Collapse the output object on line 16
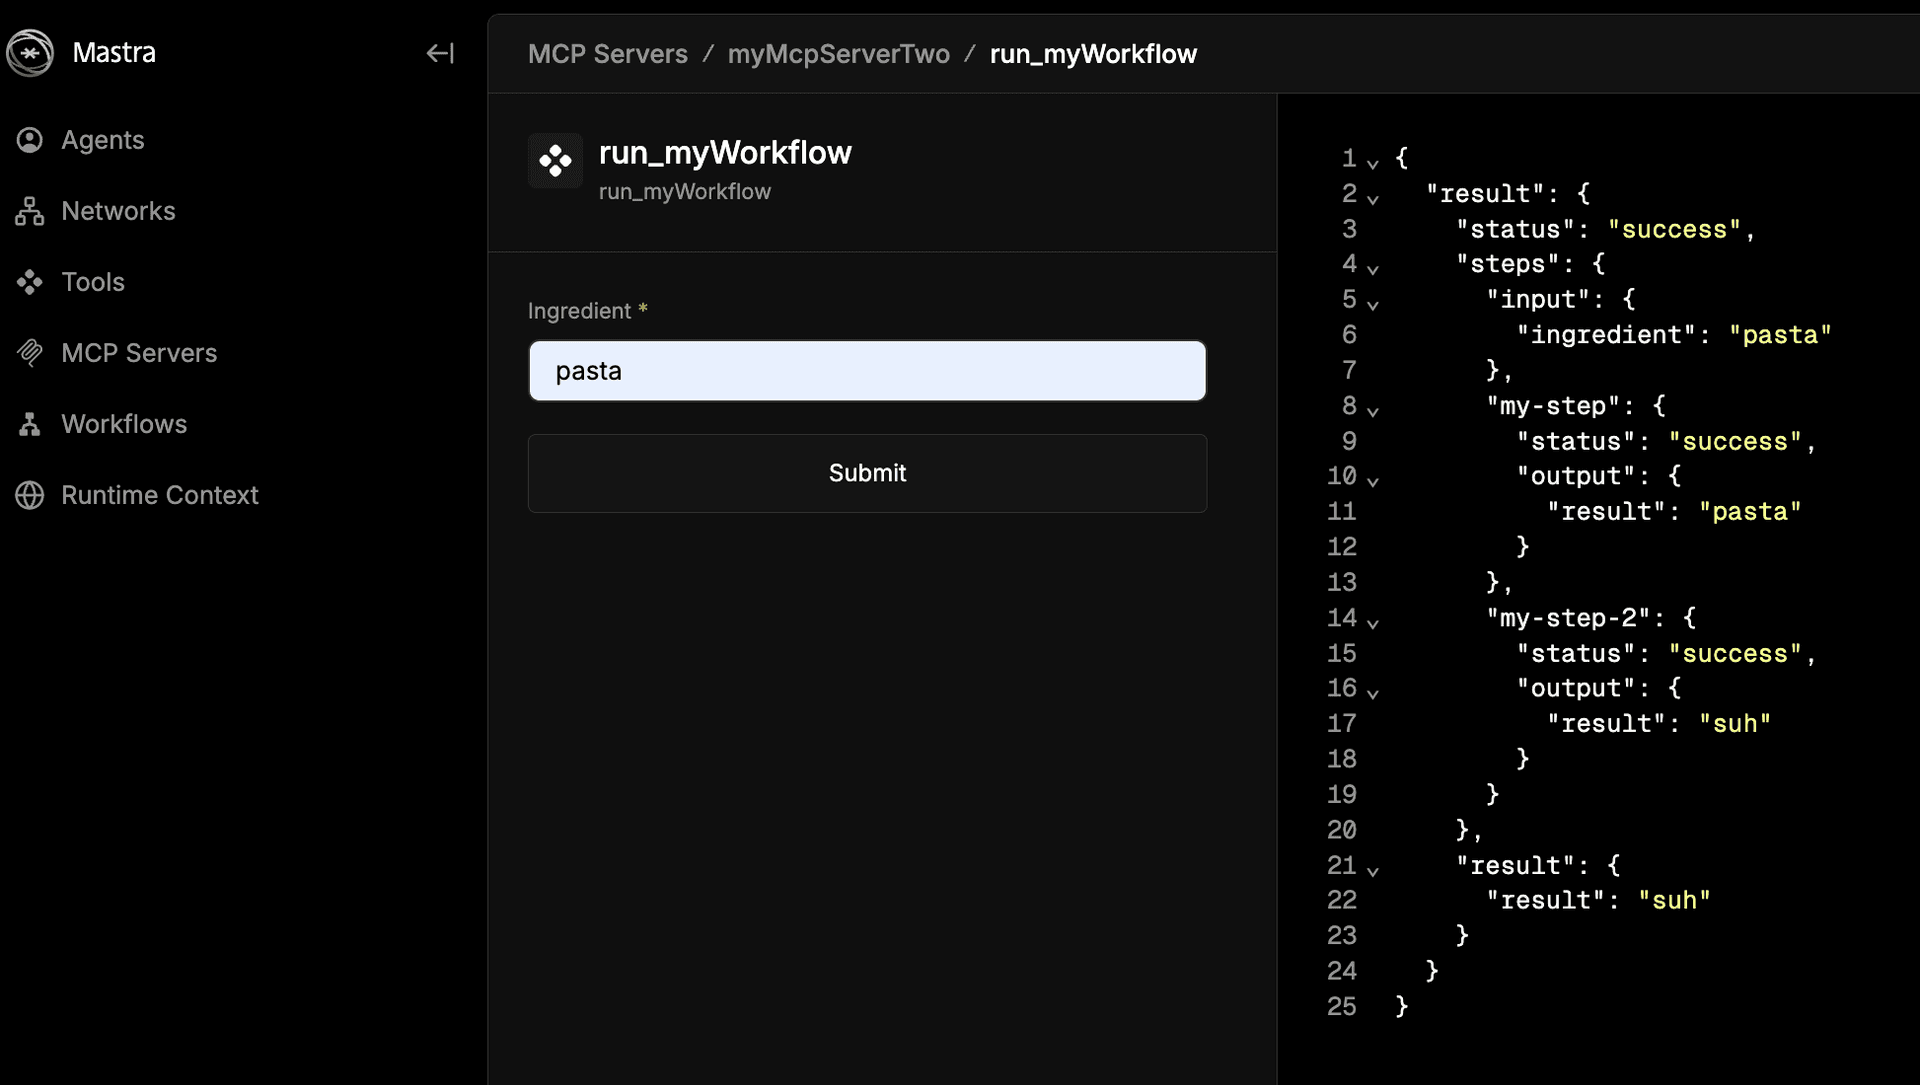Image resolution: width=1920 pixels, height=1085 pixels. pos(1374,693)
